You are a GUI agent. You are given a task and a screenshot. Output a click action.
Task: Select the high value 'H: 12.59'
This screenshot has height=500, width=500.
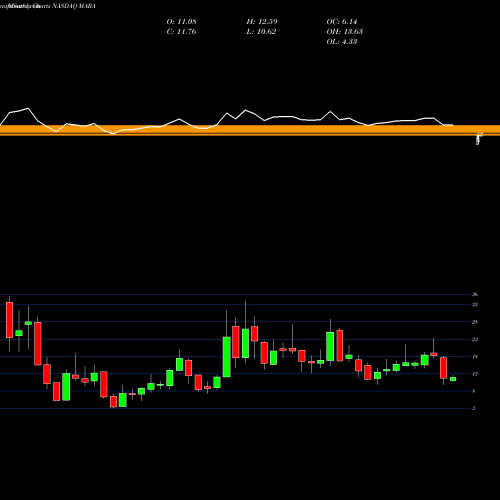tap(262, 22)
